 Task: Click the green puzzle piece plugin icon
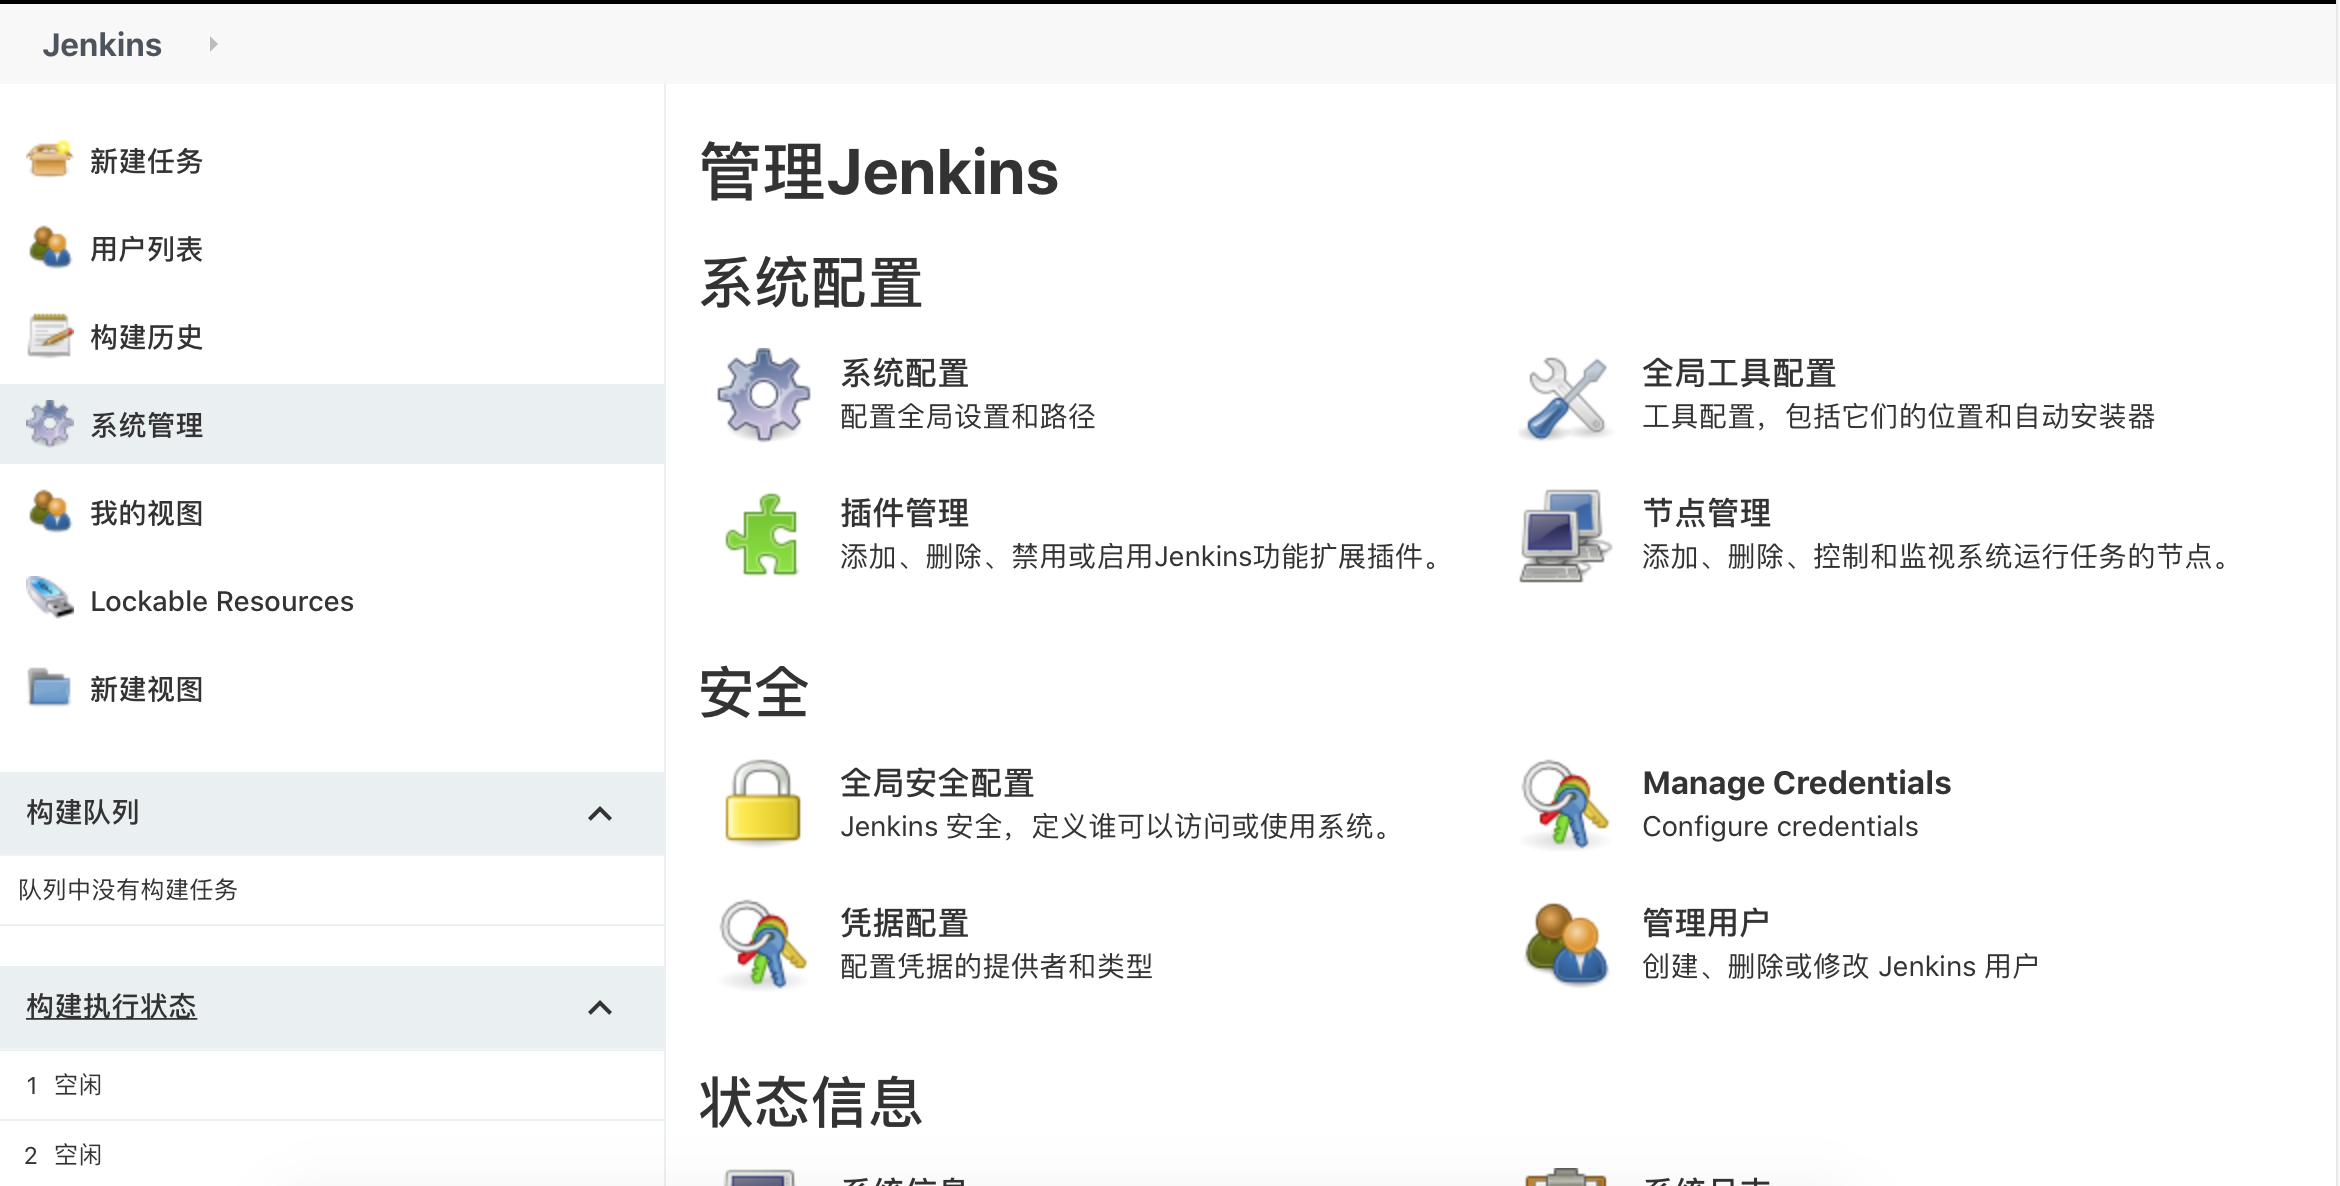(x=763, y=535)
